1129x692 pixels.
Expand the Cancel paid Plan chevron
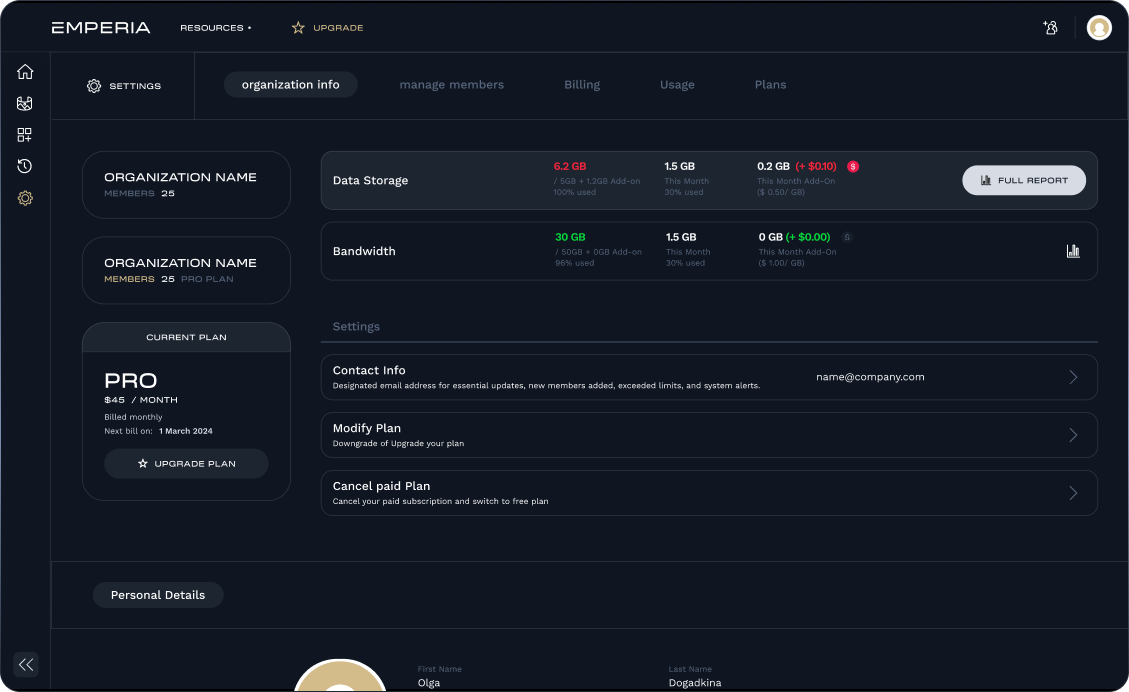1073,493
